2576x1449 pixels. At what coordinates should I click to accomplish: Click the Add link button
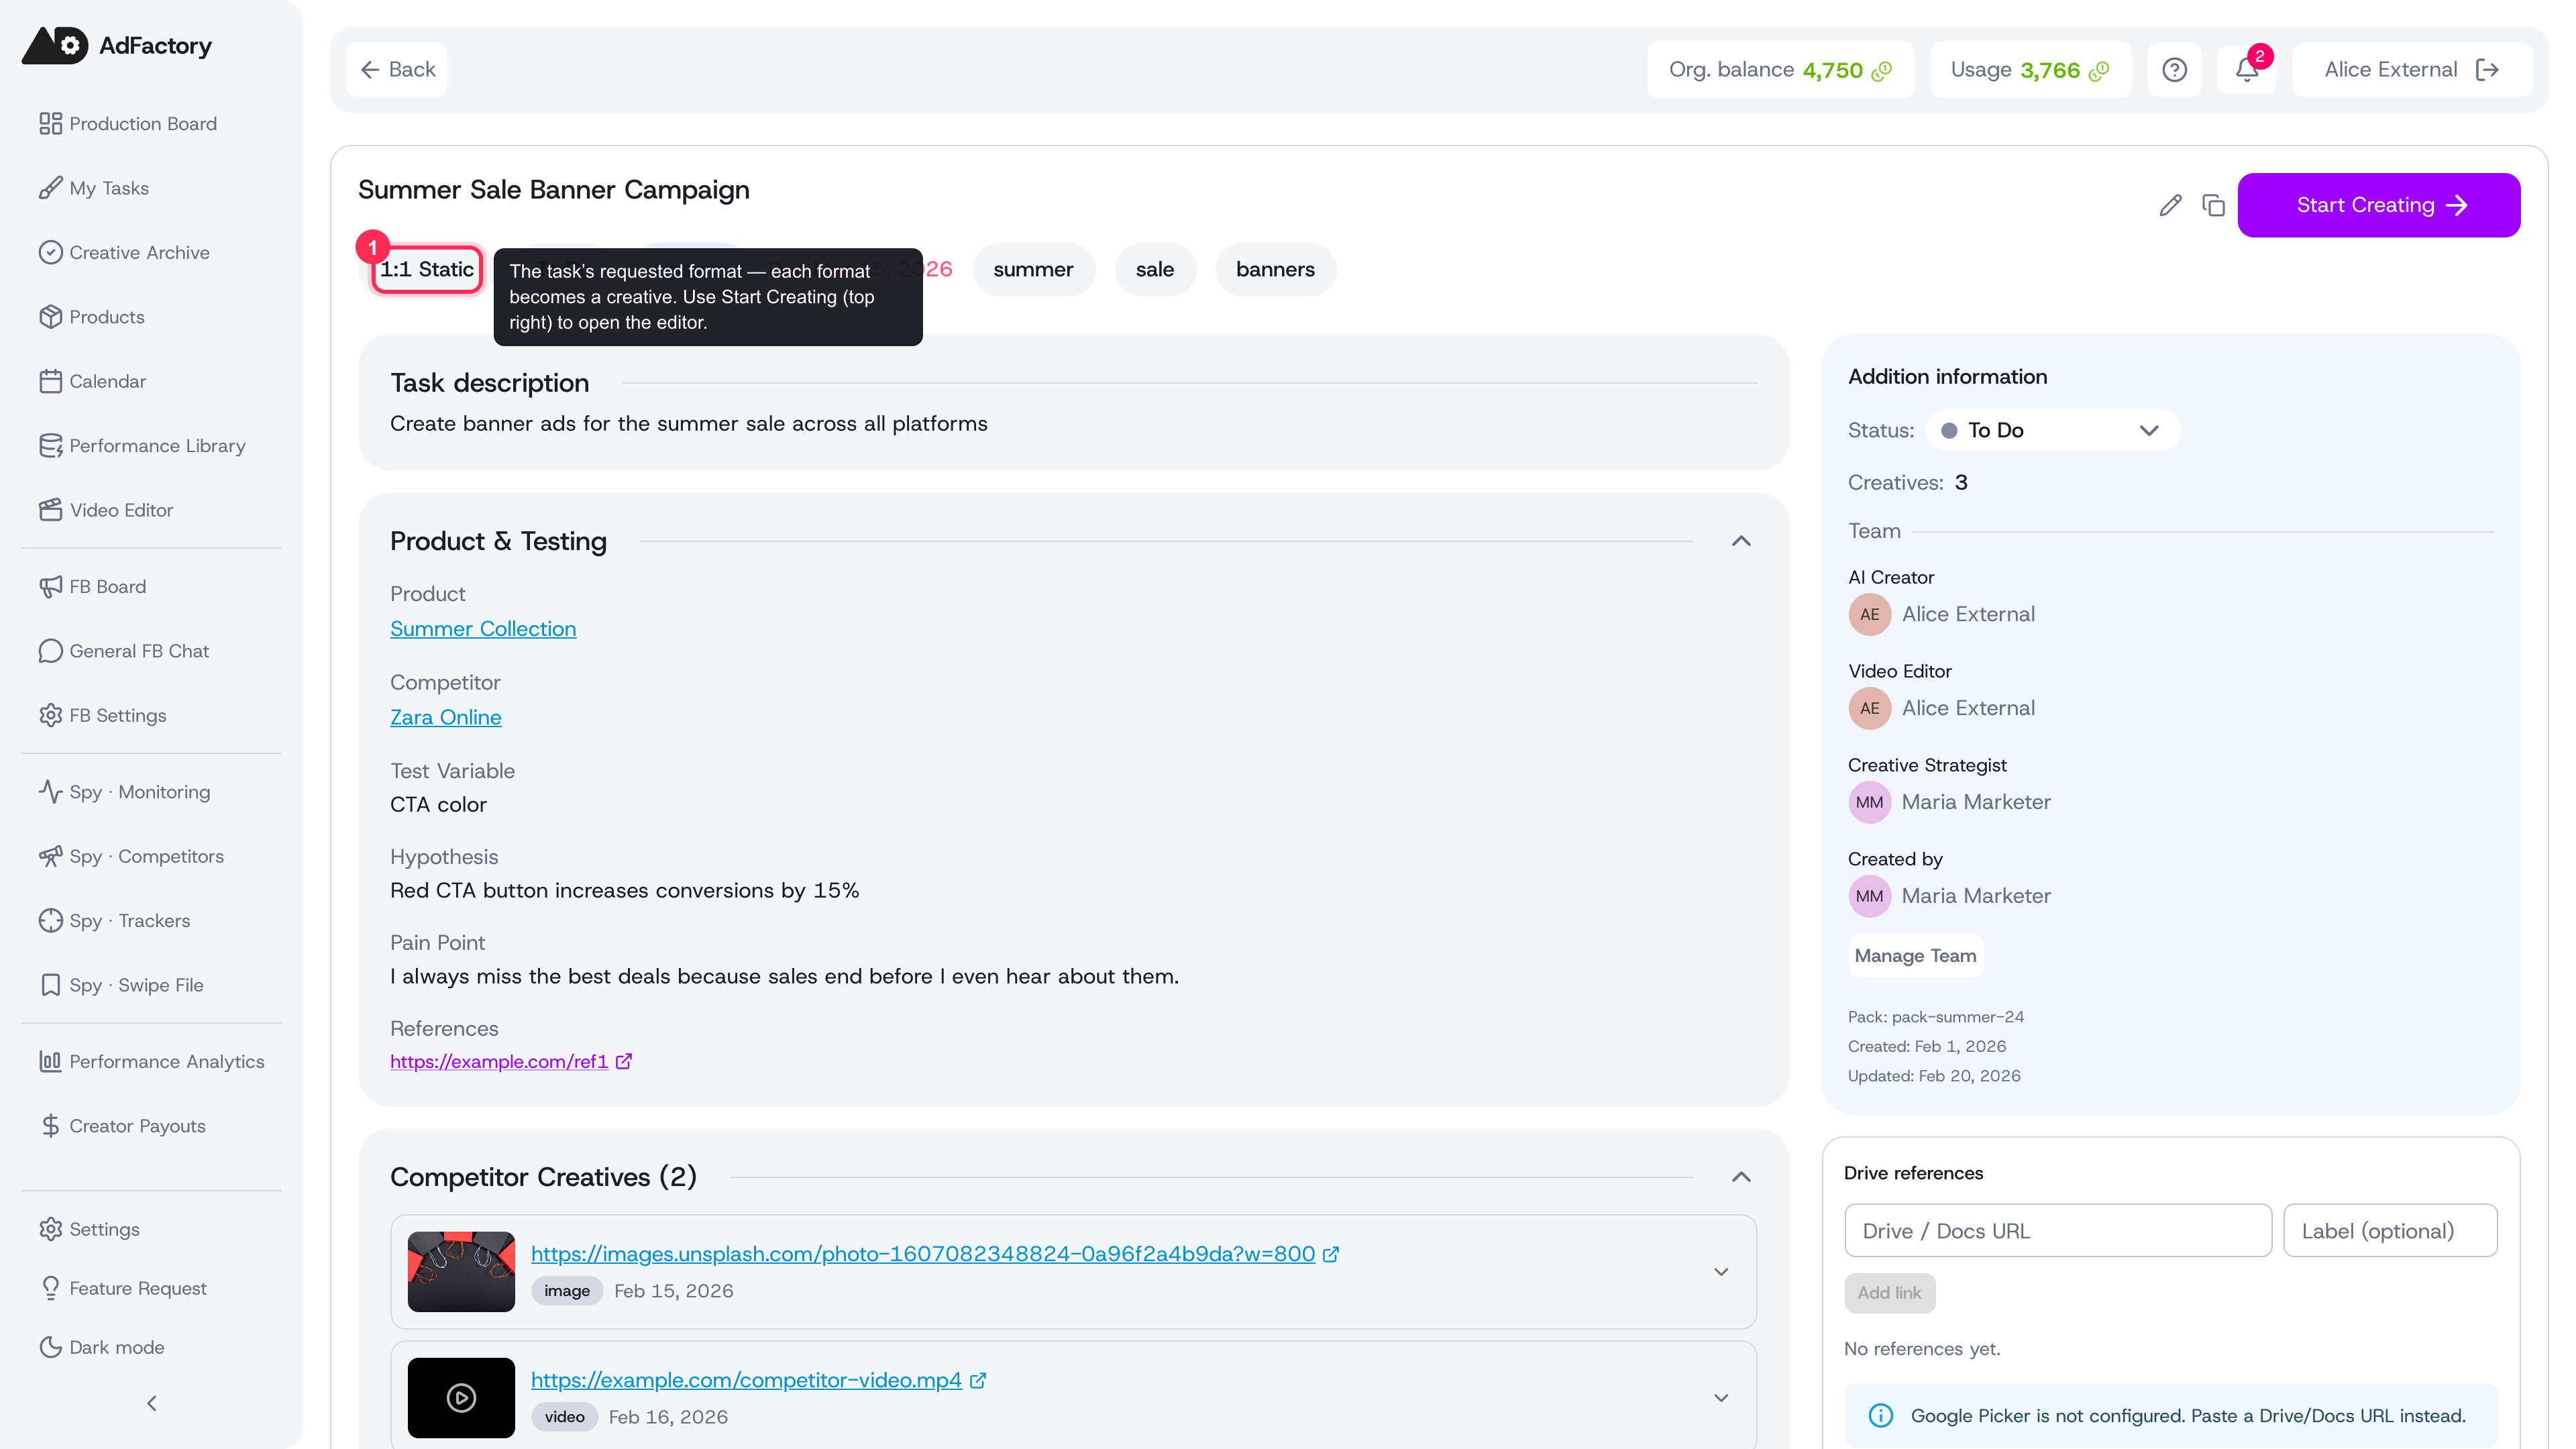point(1889,1292)
